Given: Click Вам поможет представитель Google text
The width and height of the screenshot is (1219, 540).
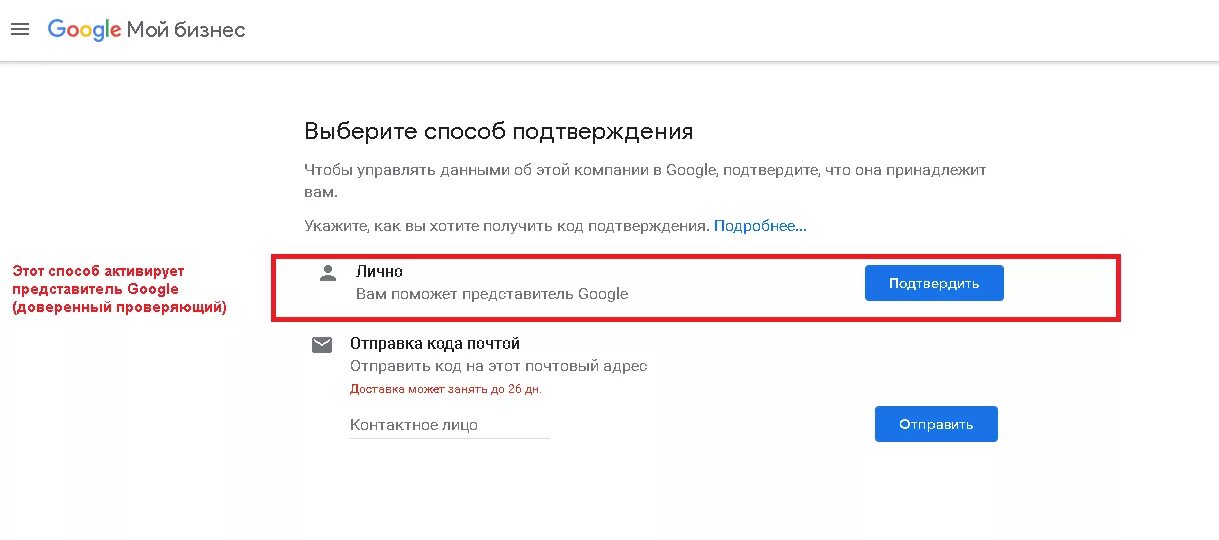Looking at the screenshot, I should point(492,294).
